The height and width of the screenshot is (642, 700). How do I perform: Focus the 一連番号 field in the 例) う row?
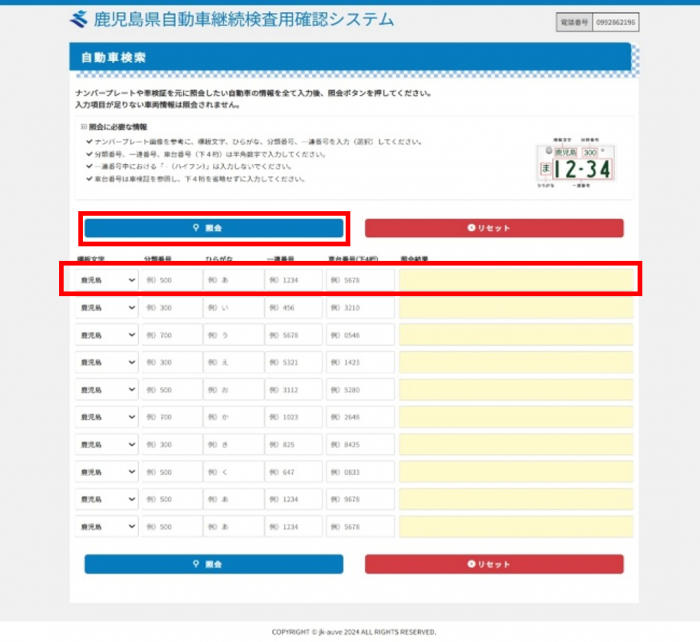point(294,335)
